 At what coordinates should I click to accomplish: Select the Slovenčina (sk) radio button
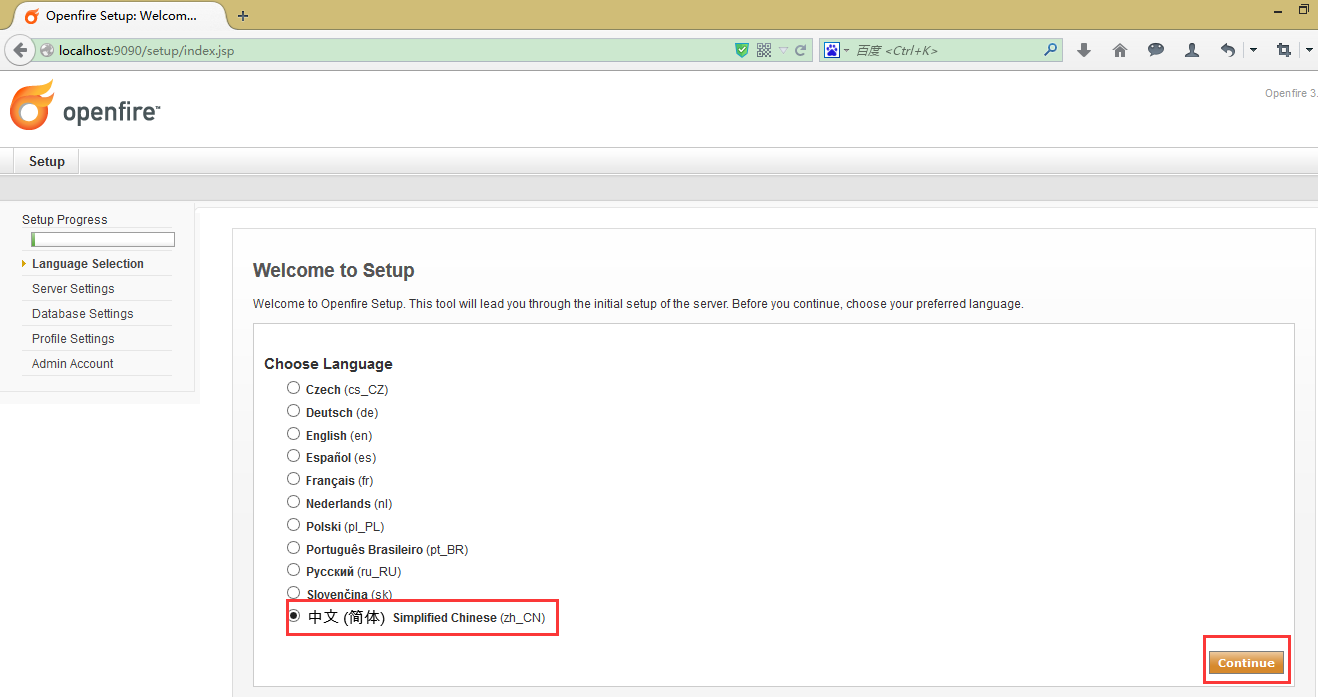pos(293,593)
